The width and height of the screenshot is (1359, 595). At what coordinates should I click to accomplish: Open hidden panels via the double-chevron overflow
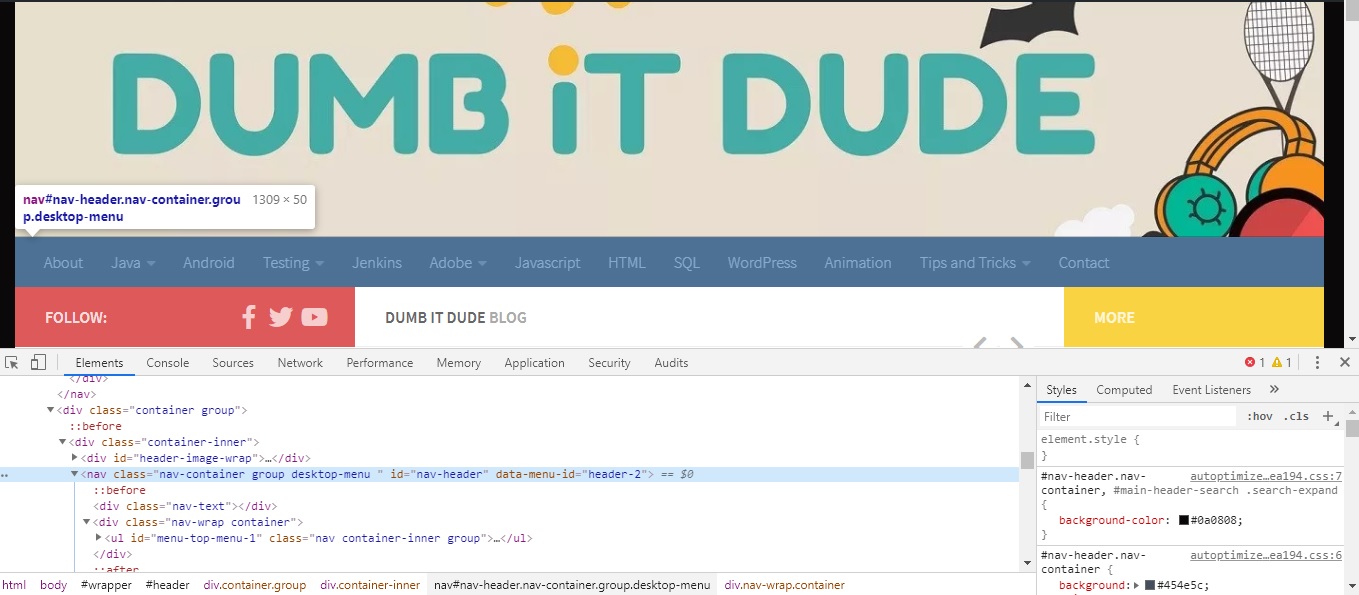point(1274,389)
